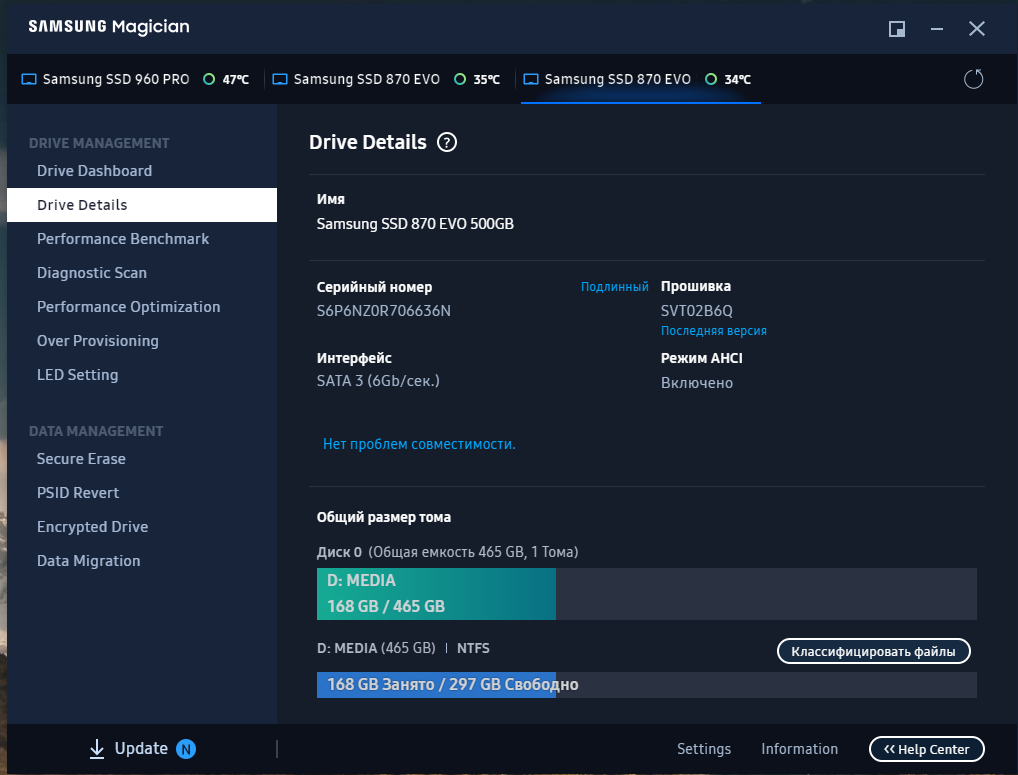Screen dimensions: 1018x775
Task: Click the Drive Details help question mark icon
Action: pos(447,142)
